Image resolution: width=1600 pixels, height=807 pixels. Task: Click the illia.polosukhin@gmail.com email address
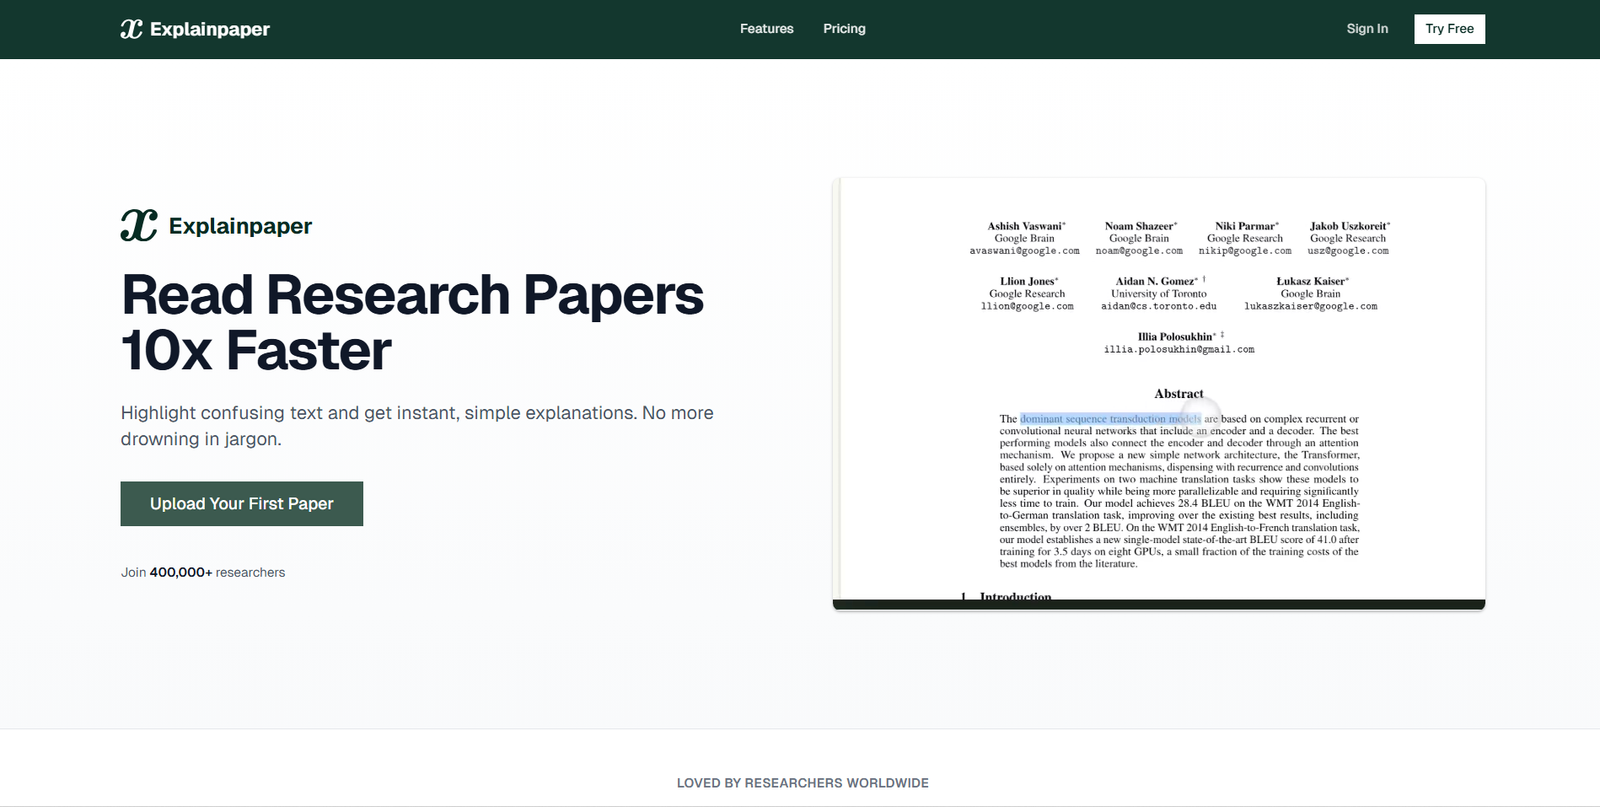point(1178,350)
